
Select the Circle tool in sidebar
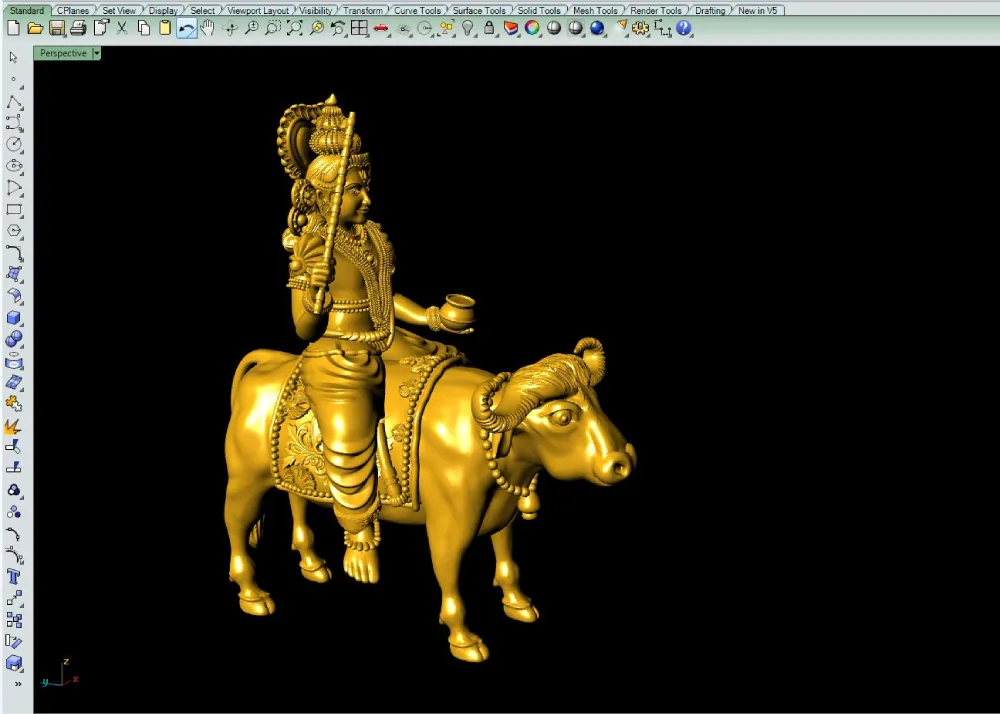(14, 144)
